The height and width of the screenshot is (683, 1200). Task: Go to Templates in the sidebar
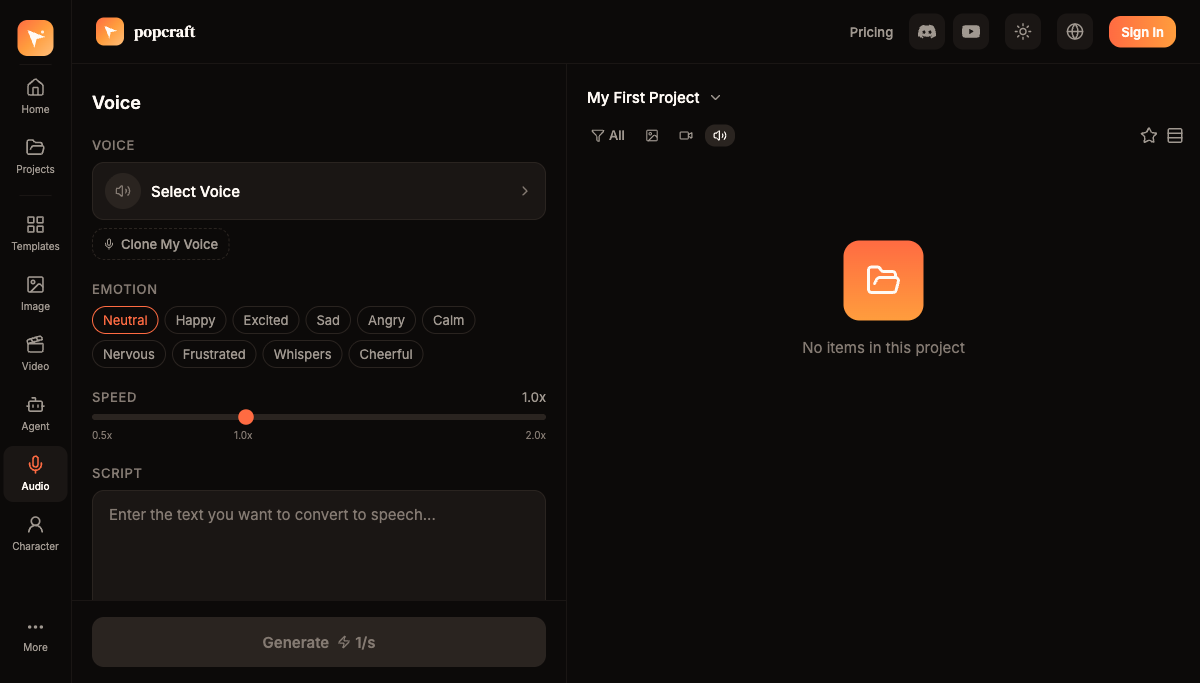tap(35, 233)
